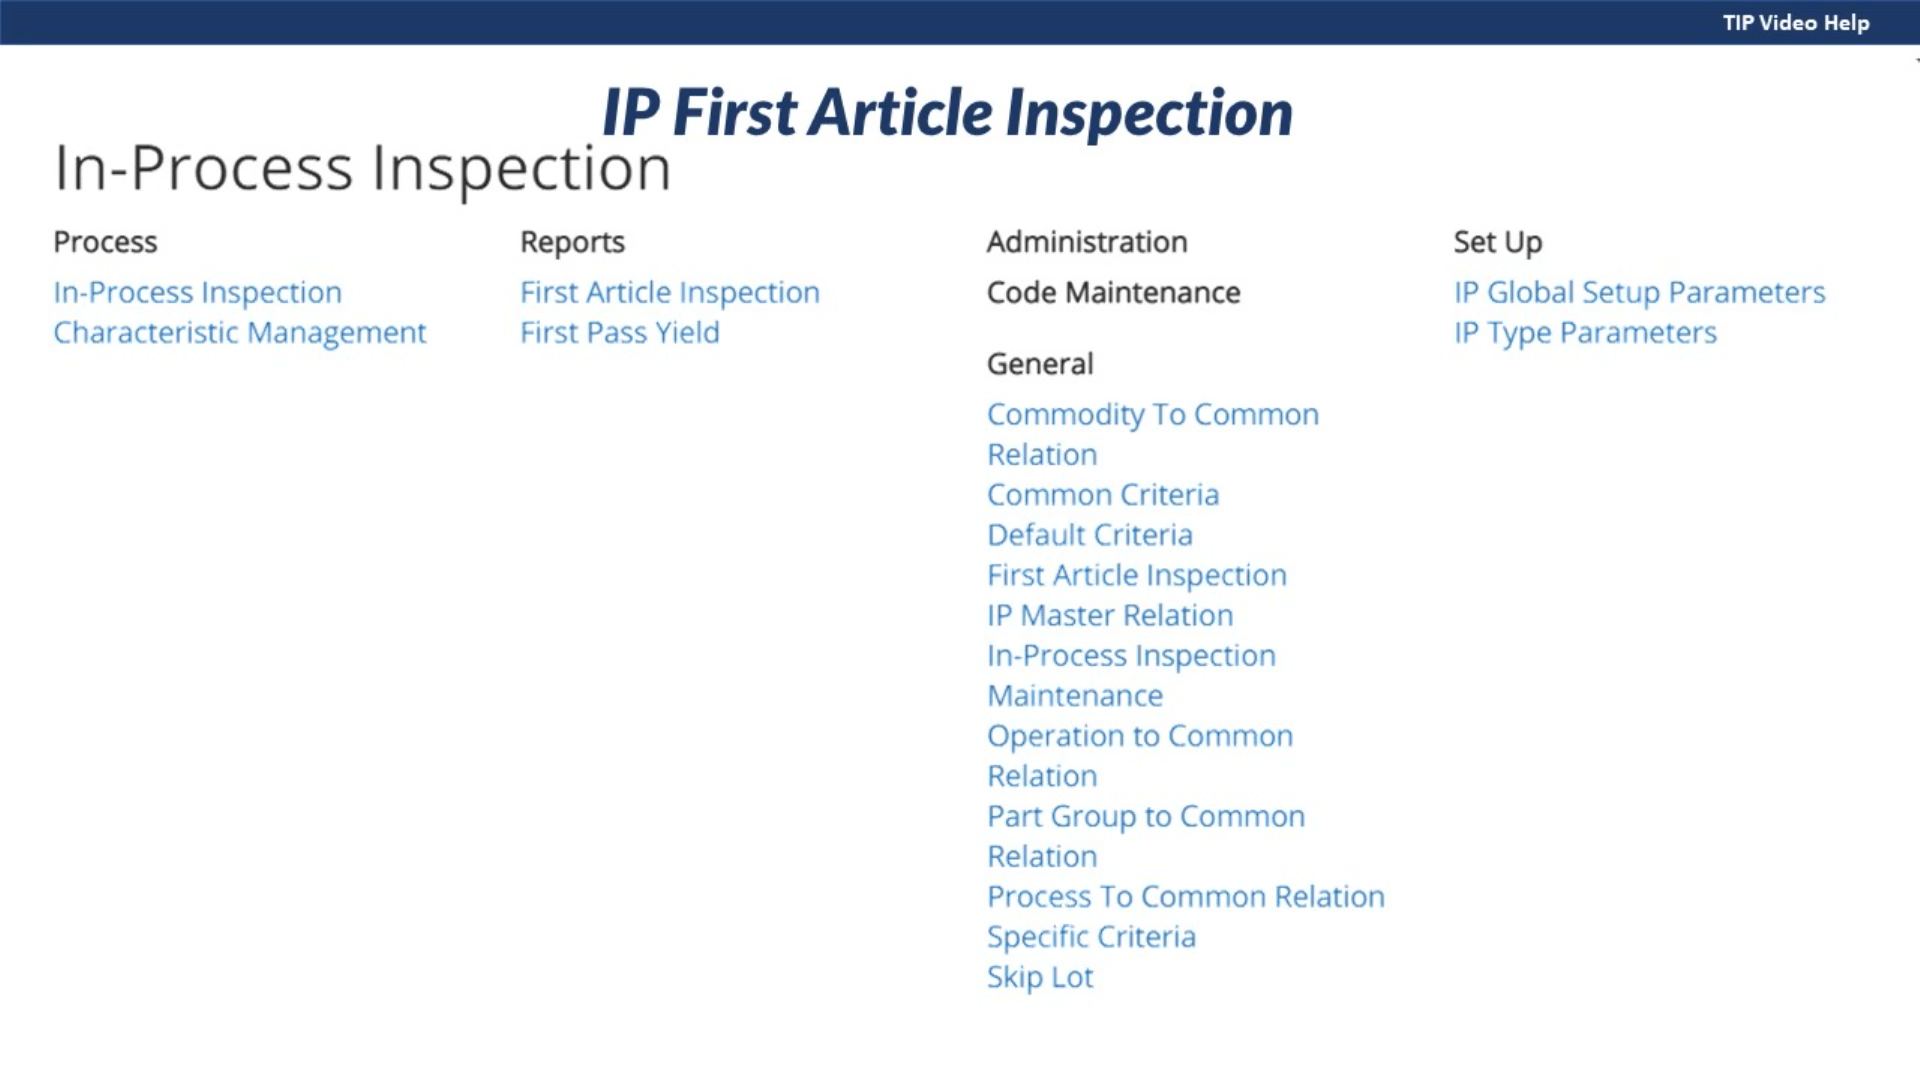Select Code Maintenance under Administration
Screen dimensions: 1920x1080
(x=1113, y=292)
